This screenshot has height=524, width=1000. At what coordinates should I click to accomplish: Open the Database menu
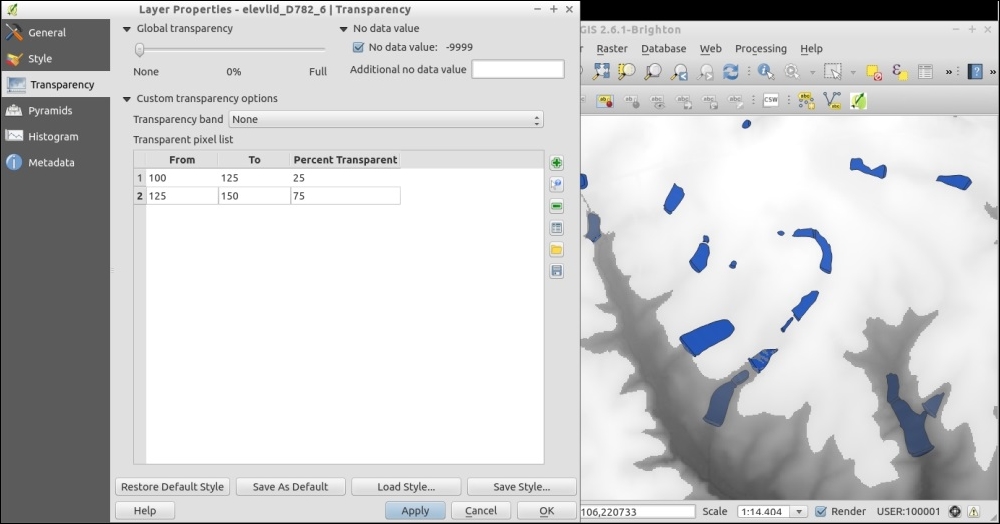point(663,48)
